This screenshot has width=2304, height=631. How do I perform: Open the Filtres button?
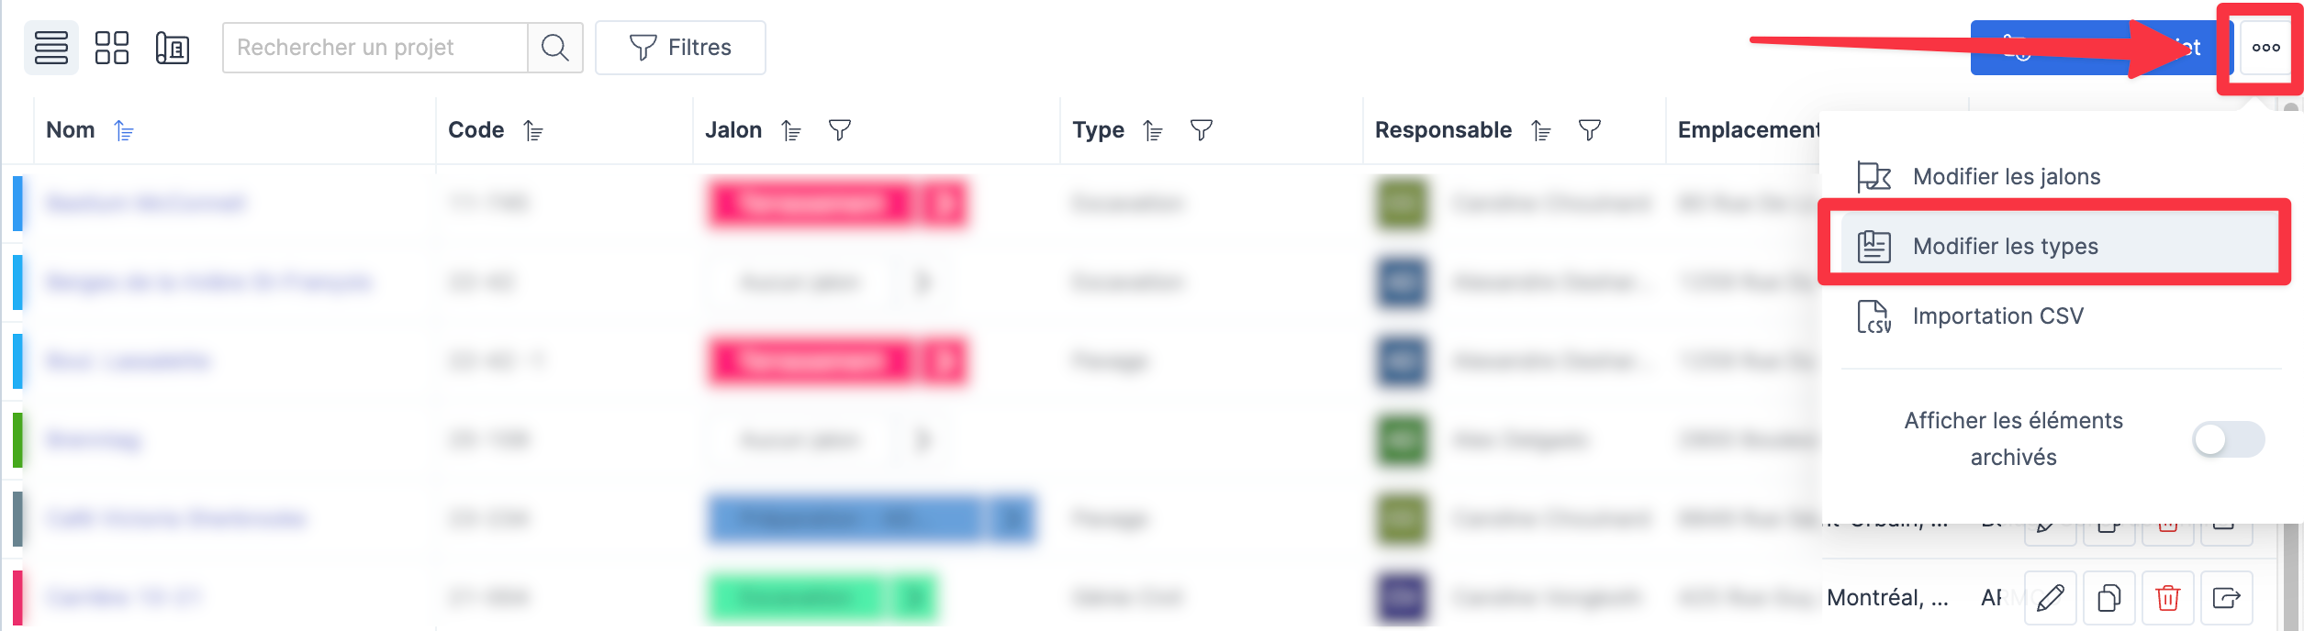point(680,47)
